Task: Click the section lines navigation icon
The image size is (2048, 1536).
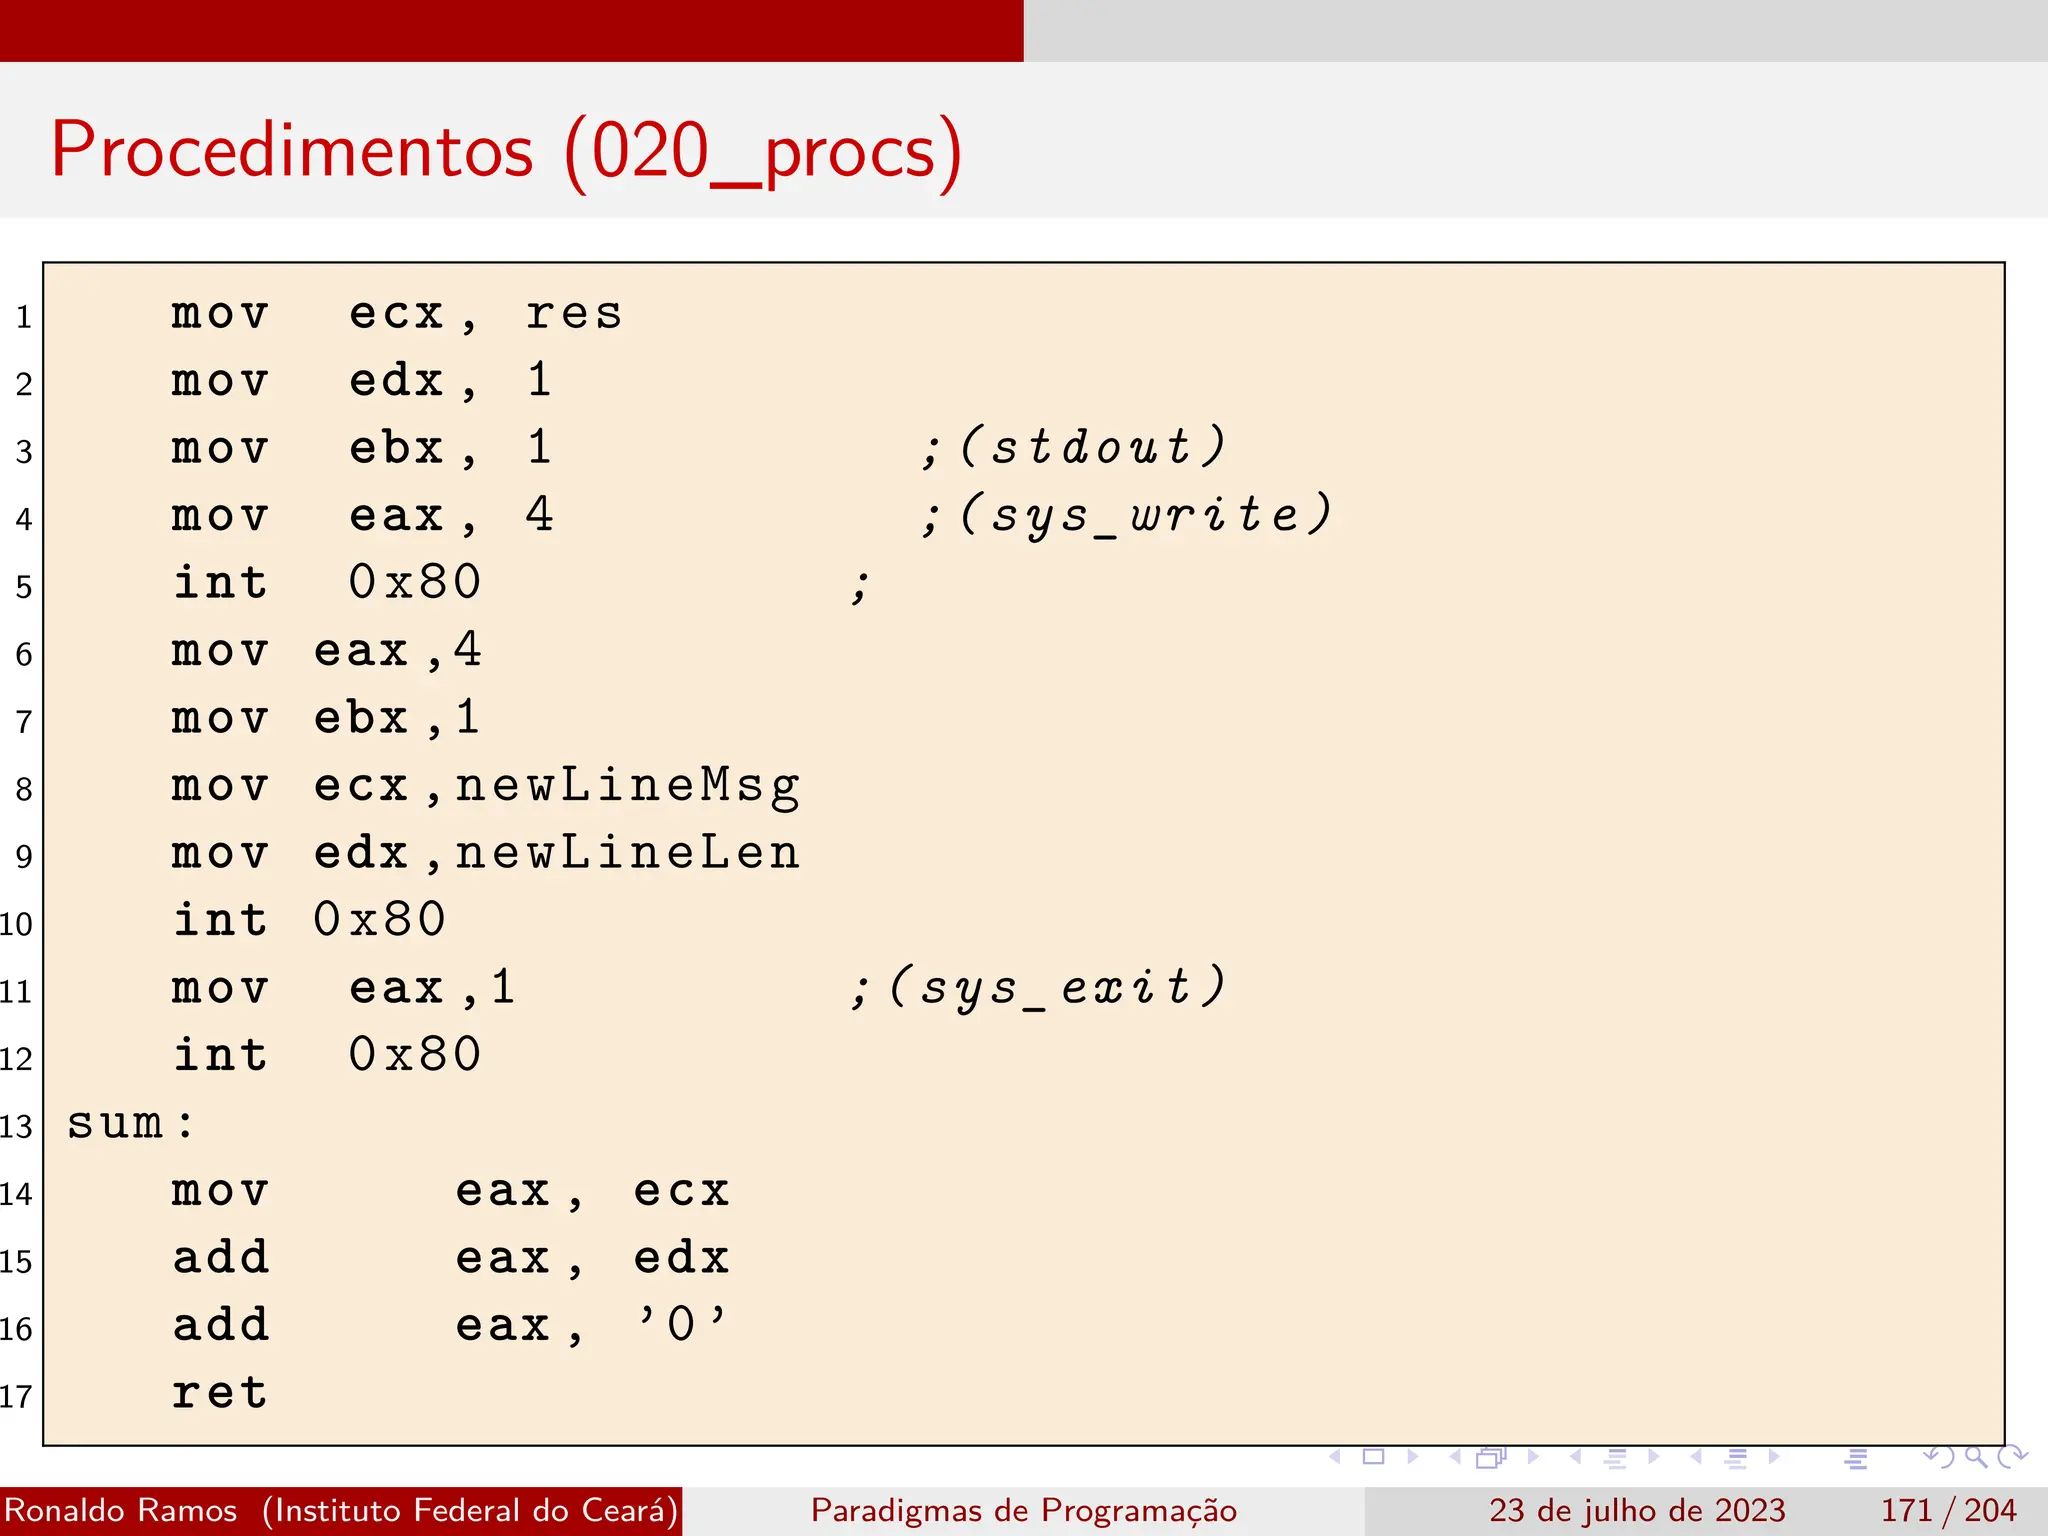Action: pos(1736,1458)
